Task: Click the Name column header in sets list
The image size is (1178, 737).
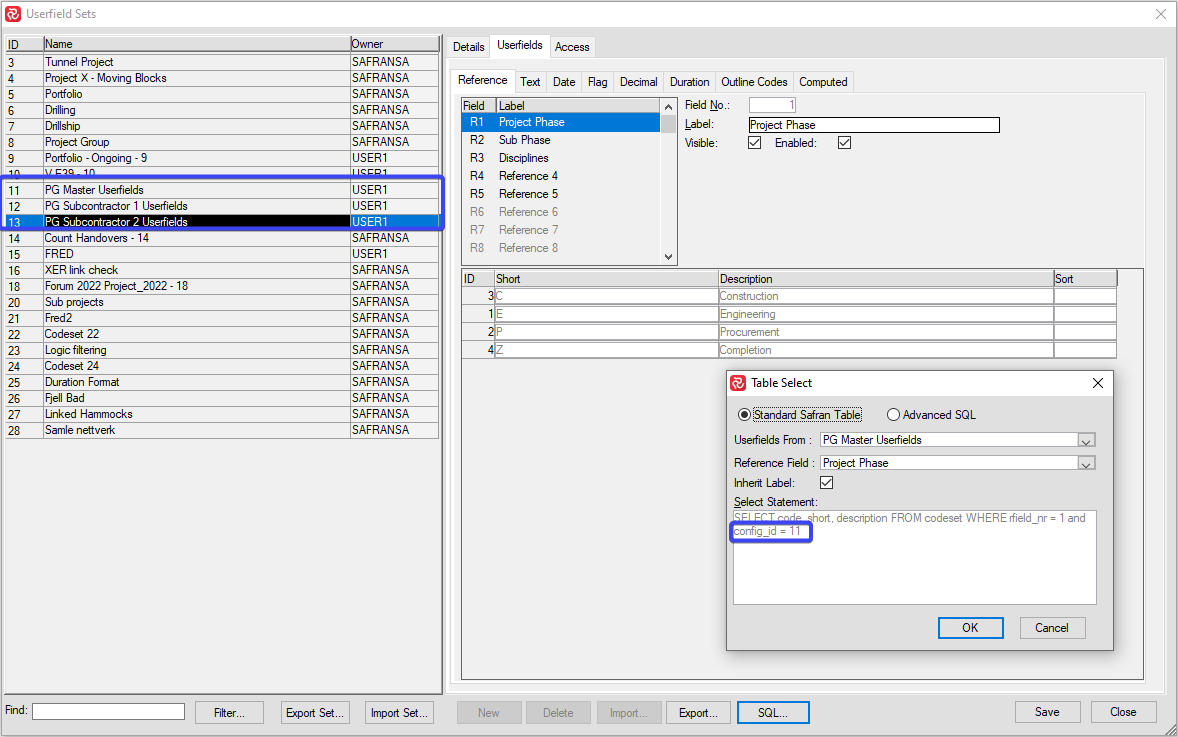Action: pyautogui.click(x=197, y=44)
